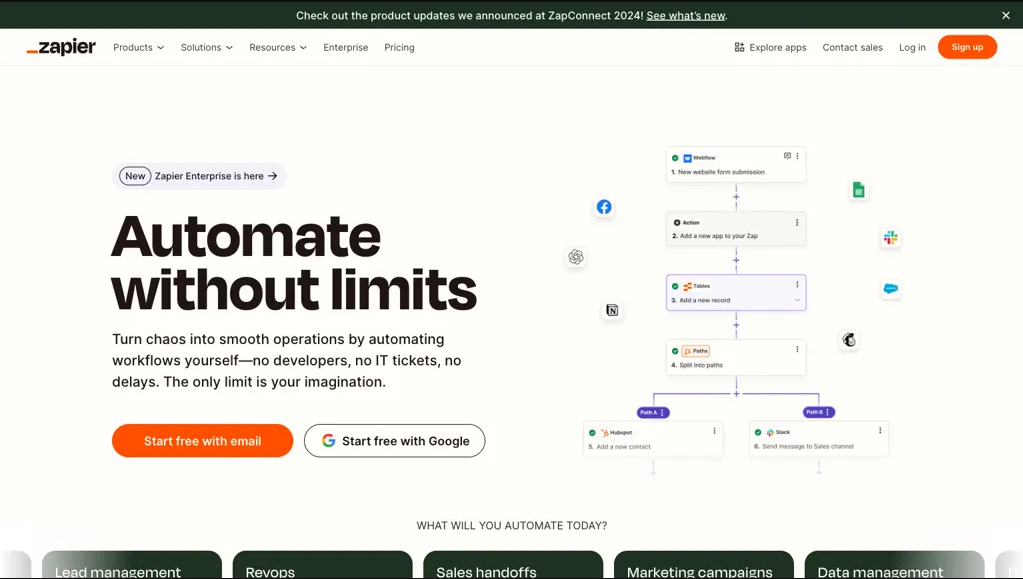Click the Google Sheets icon

point(858,190)
